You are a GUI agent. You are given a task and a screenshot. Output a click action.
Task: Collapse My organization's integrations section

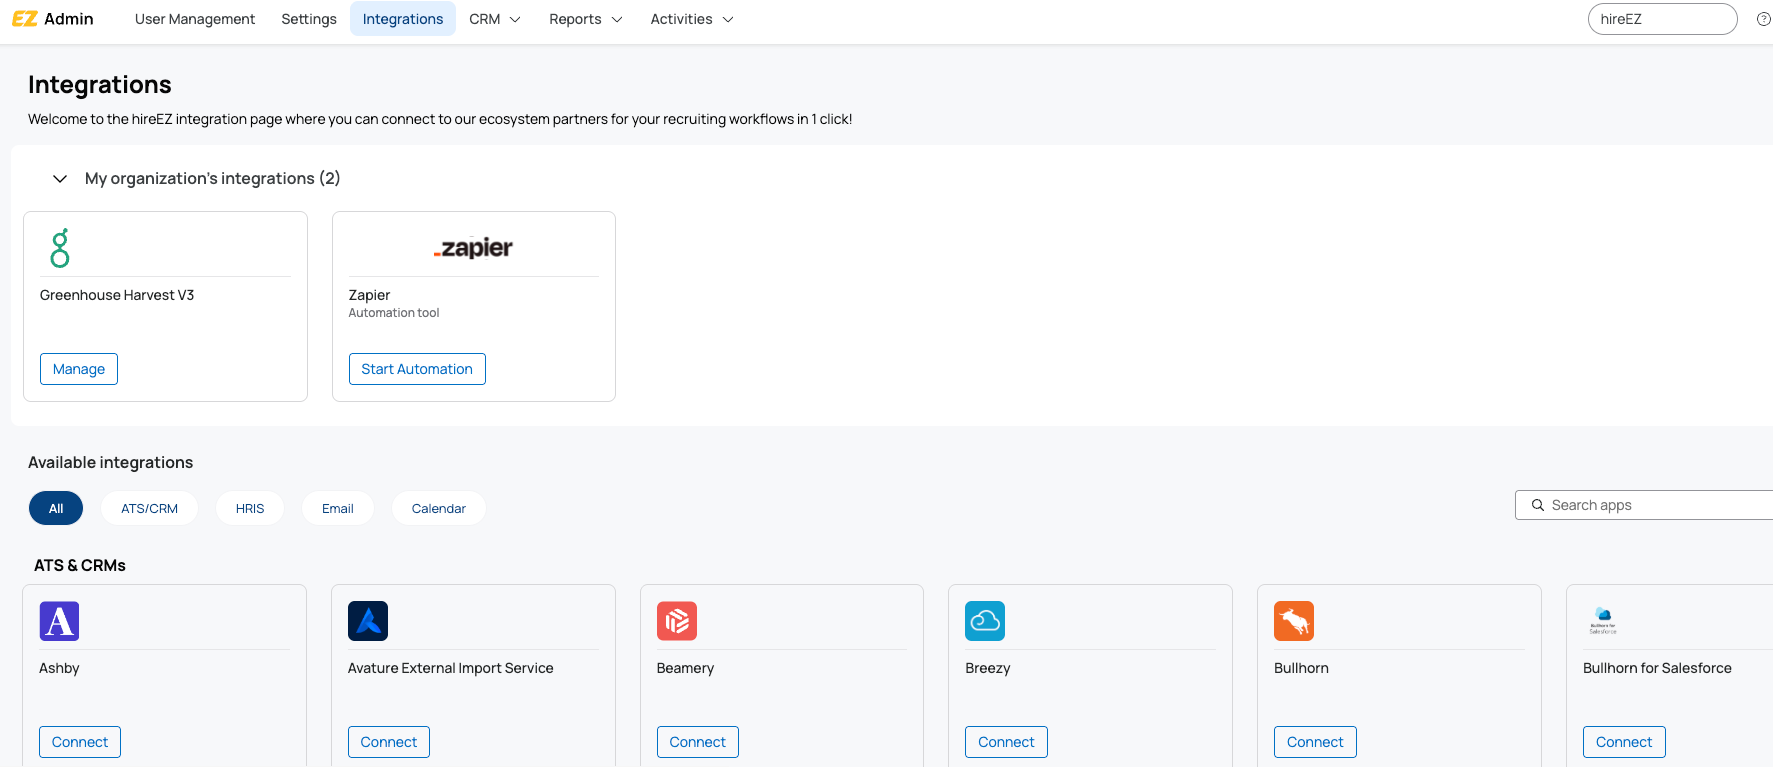click(60, 179)
